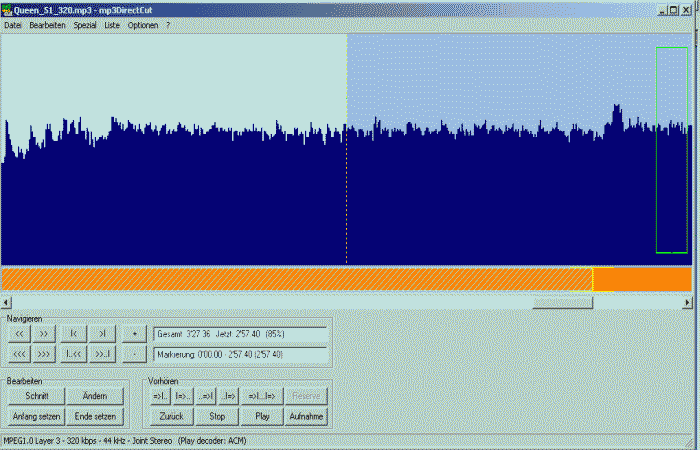Zoom in with the + button
Viewport: 700px width, 450px height.
(x=135, y=334)
